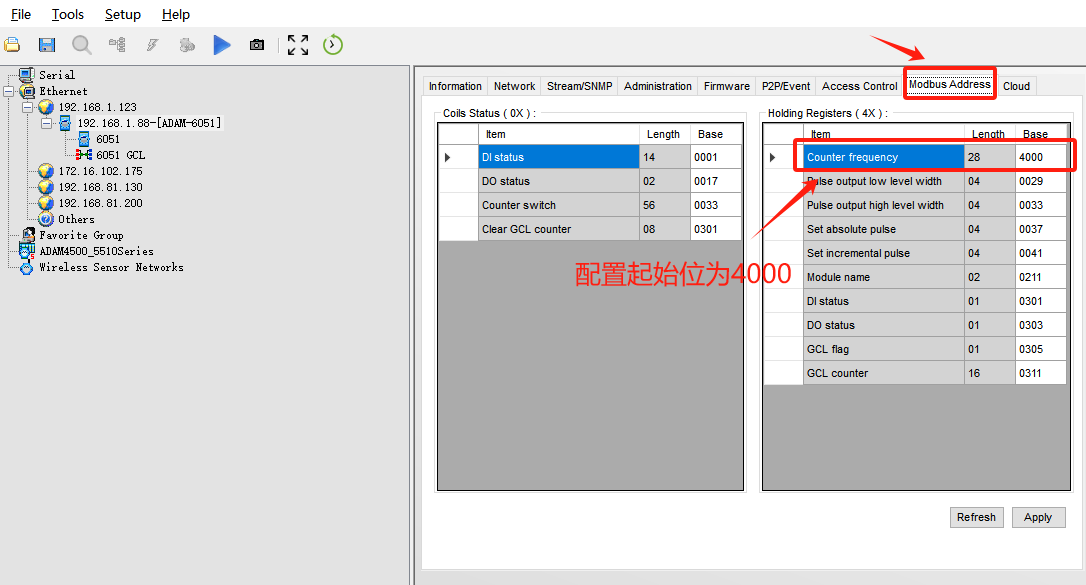Click the Base cell showing 4000
Screen dimensions: 1086x585
tap(1044, 157)
